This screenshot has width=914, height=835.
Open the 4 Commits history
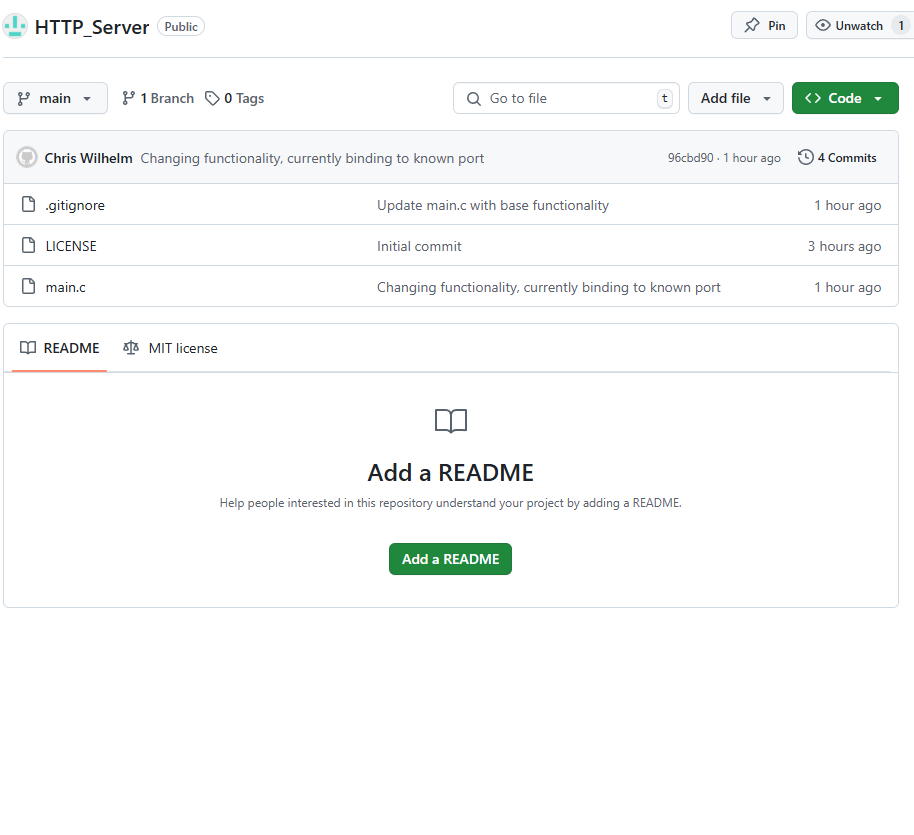(837, 158)
